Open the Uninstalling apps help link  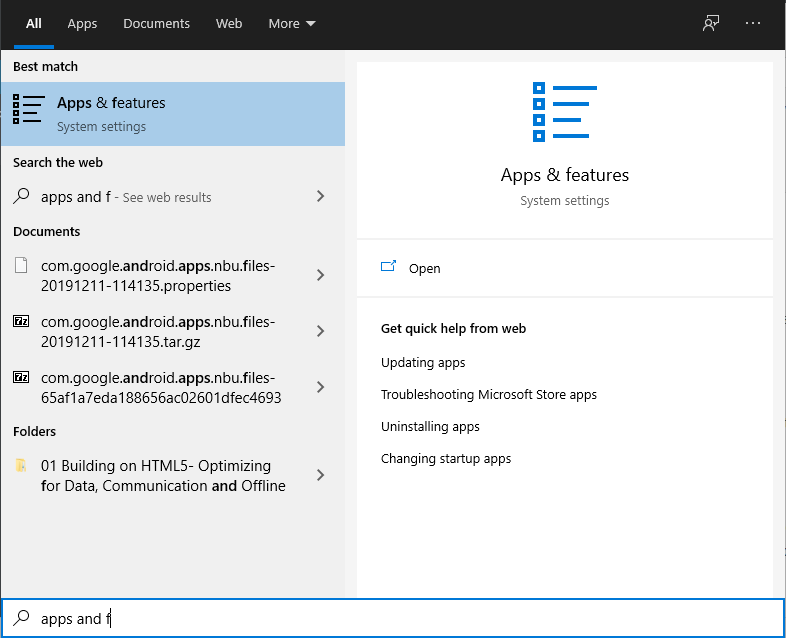pos(430,427)
